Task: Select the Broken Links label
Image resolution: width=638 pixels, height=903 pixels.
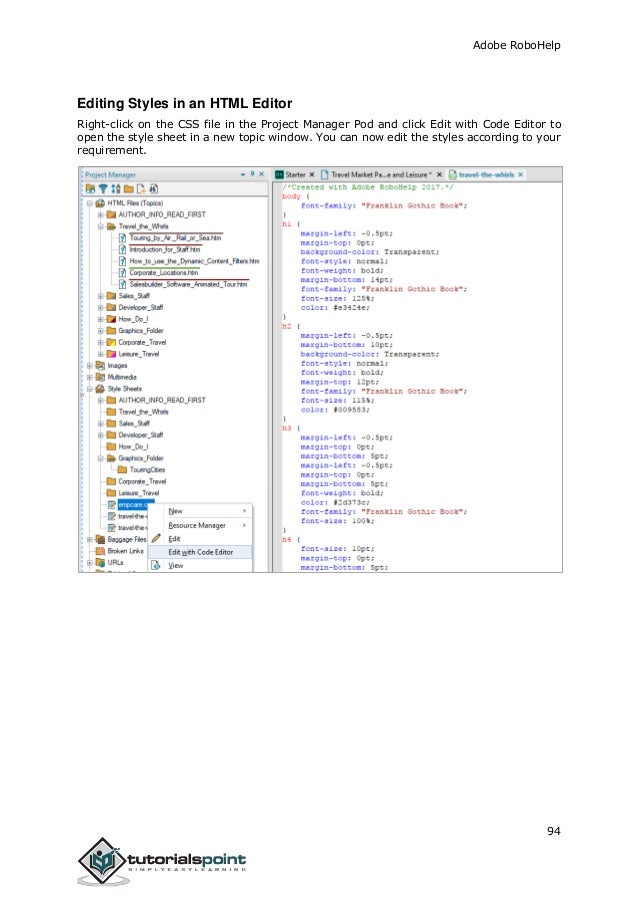Action: 125,551
